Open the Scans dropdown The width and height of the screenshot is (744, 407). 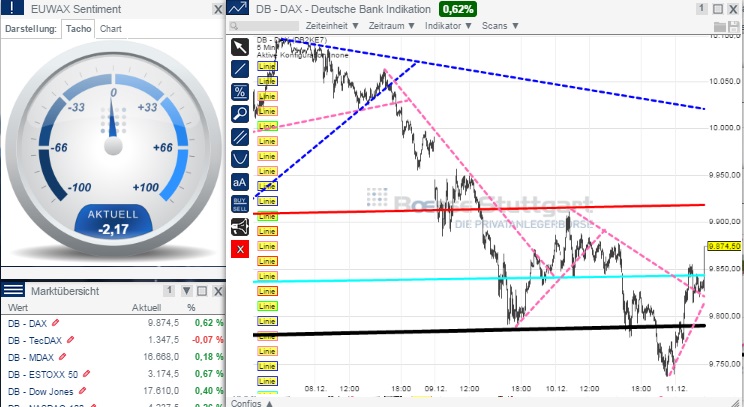(x=500, y=26)
